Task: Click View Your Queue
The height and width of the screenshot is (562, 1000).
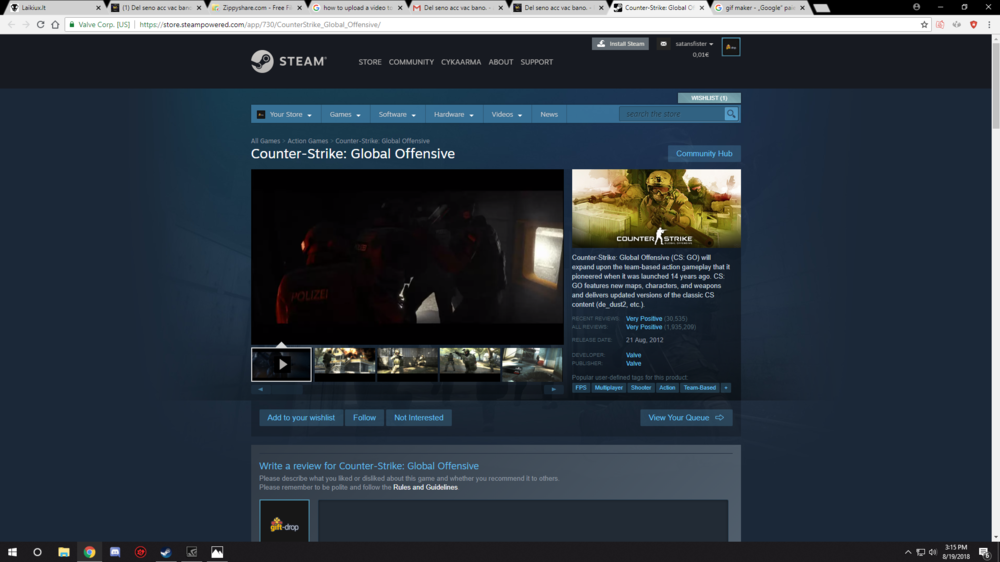Action: [686, 417]
